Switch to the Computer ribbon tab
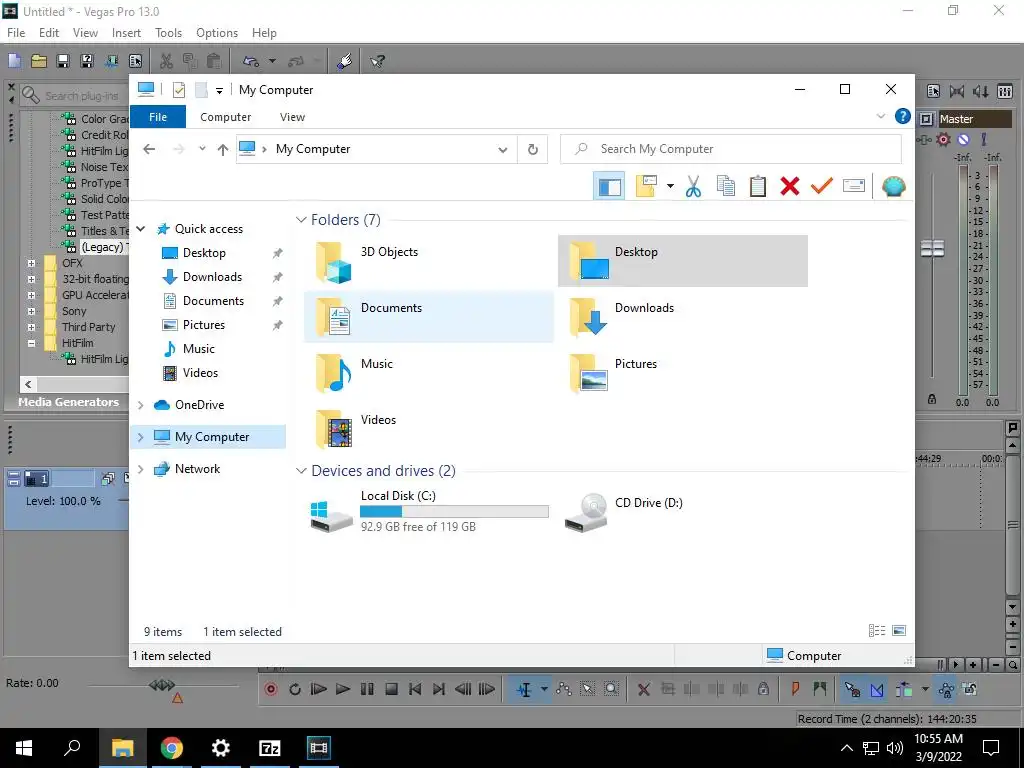This screenshot has width=1024, height=768. 225,117
